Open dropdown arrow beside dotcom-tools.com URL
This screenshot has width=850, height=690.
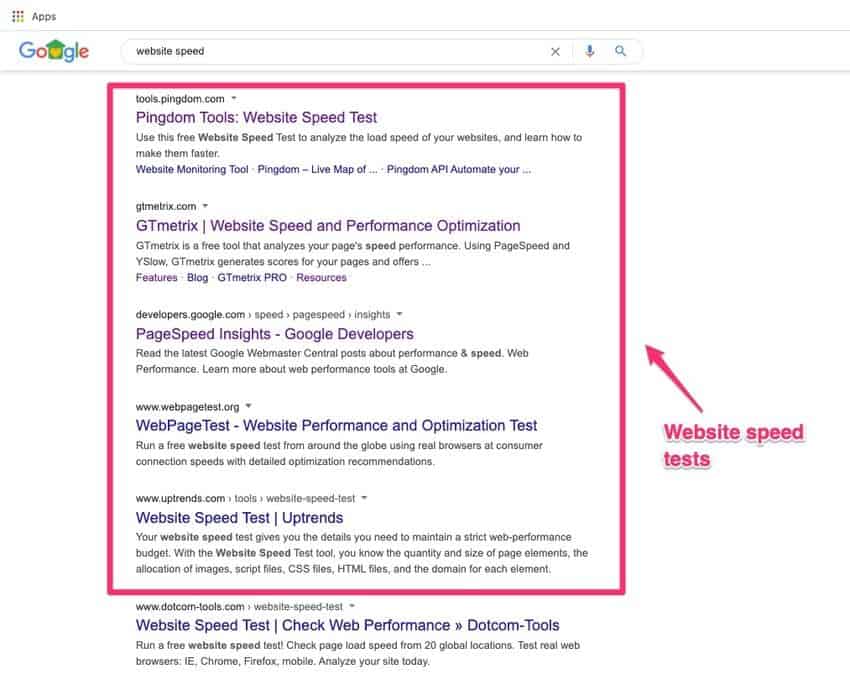tap(352, 606)
